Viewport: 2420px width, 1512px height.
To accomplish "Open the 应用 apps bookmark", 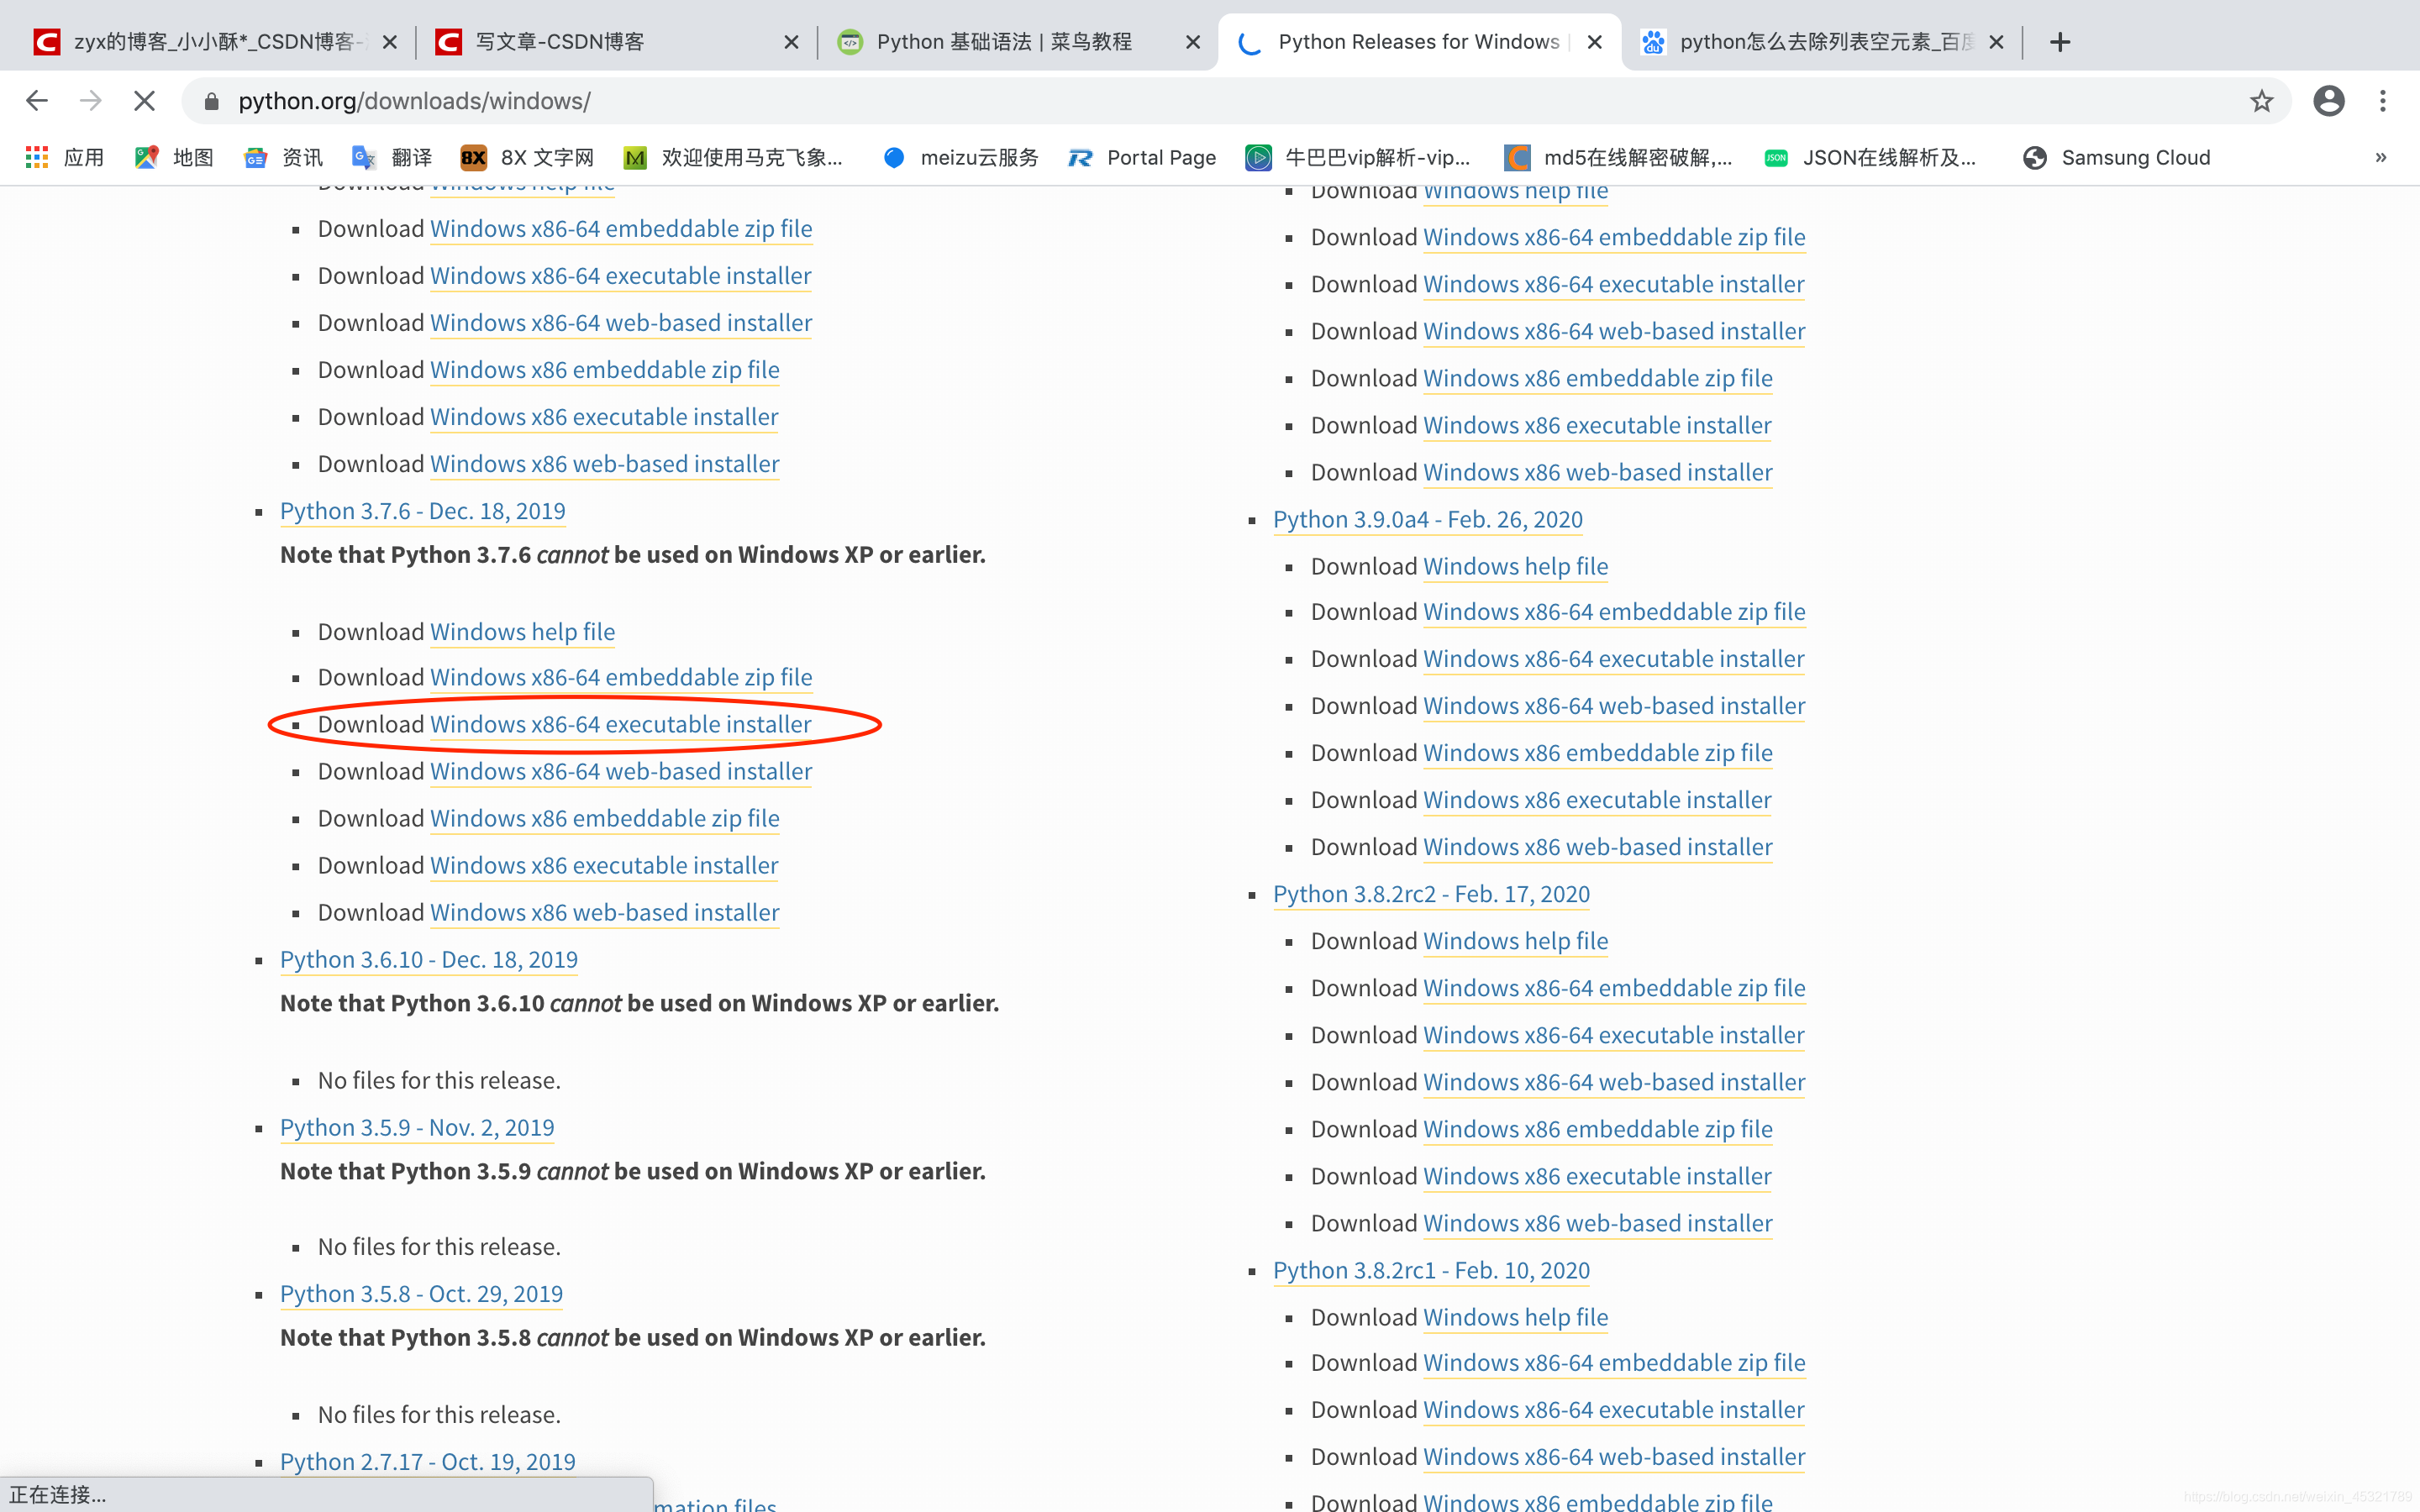I will click(65, 157).
